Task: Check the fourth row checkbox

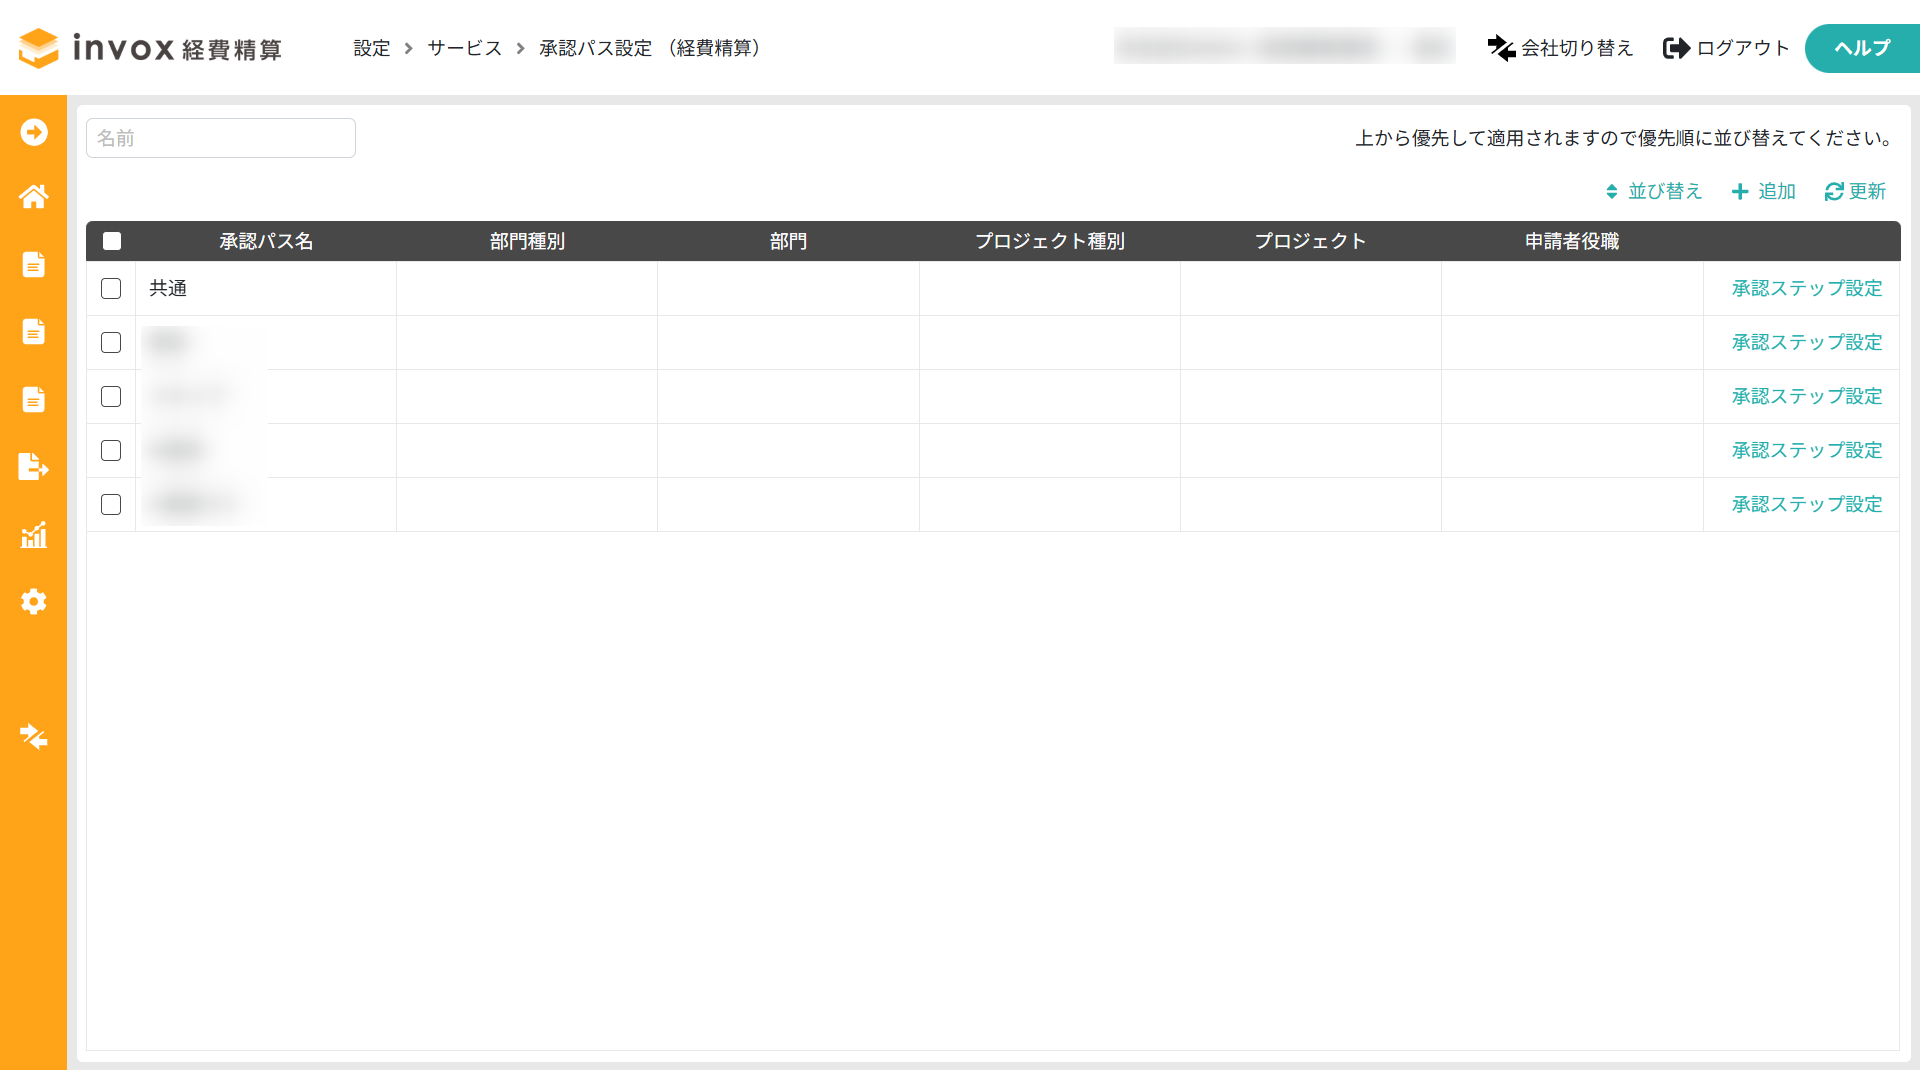Action: [111, 450]
